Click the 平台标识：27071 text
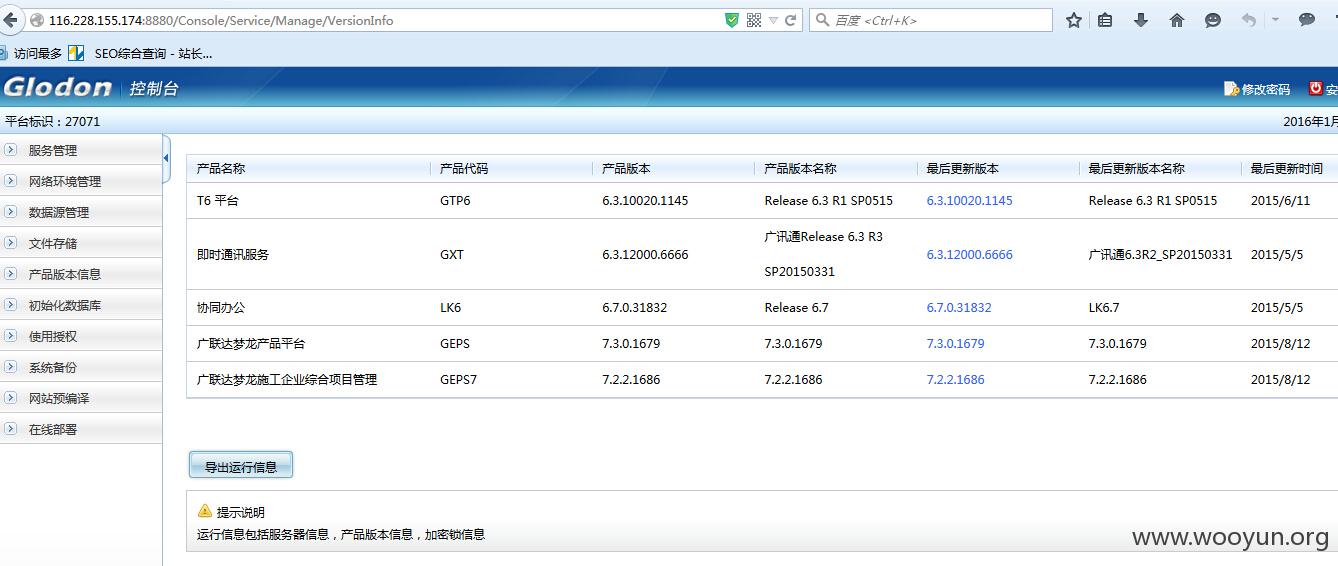This screenshot has height=566, width=1338. (53, 121)
